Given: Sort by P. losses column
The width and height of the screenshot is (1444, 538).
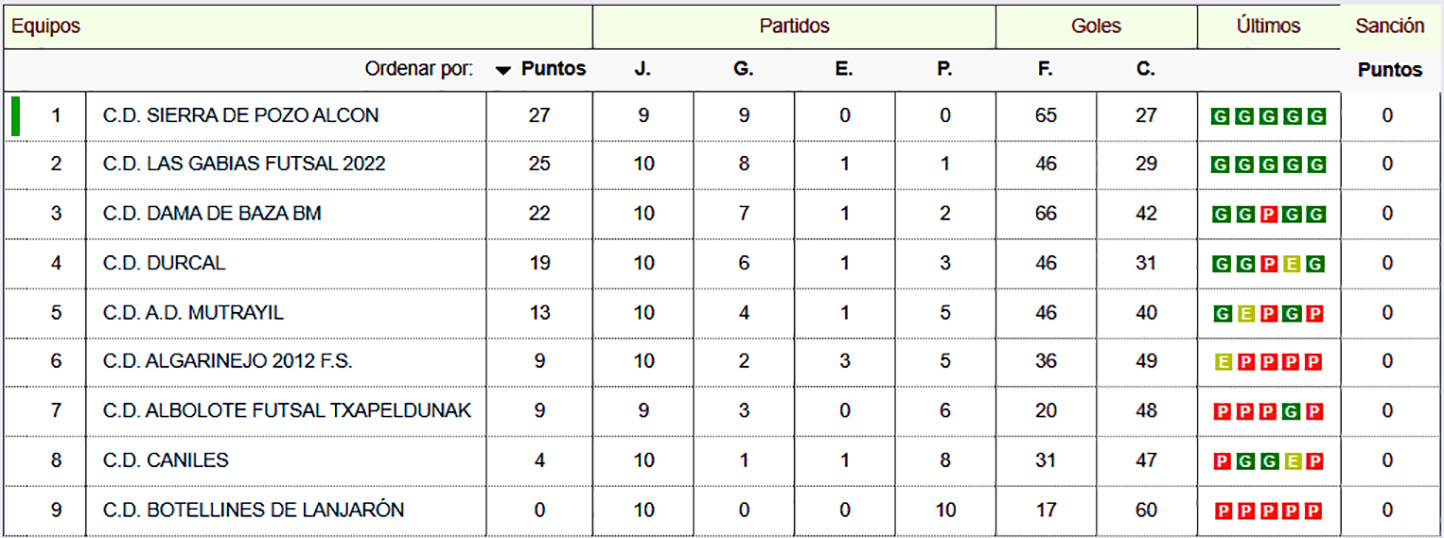Looking at the screenshot, I should [x=944, y=70].
